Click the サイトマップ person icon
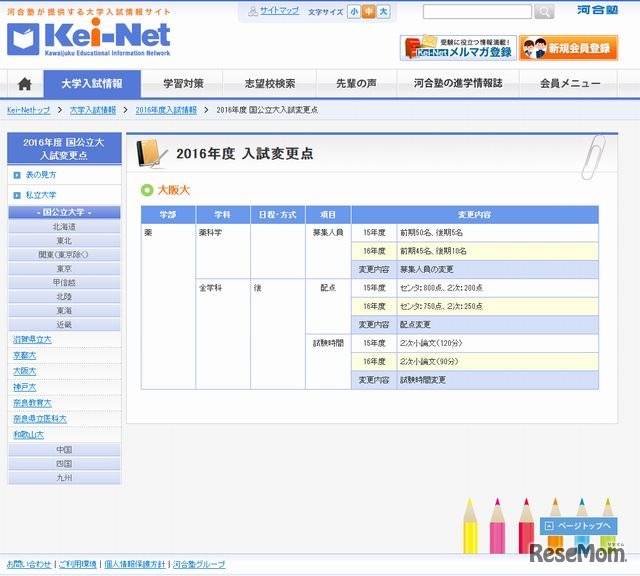This screenshot has width=640, height=576. (253, 11)
